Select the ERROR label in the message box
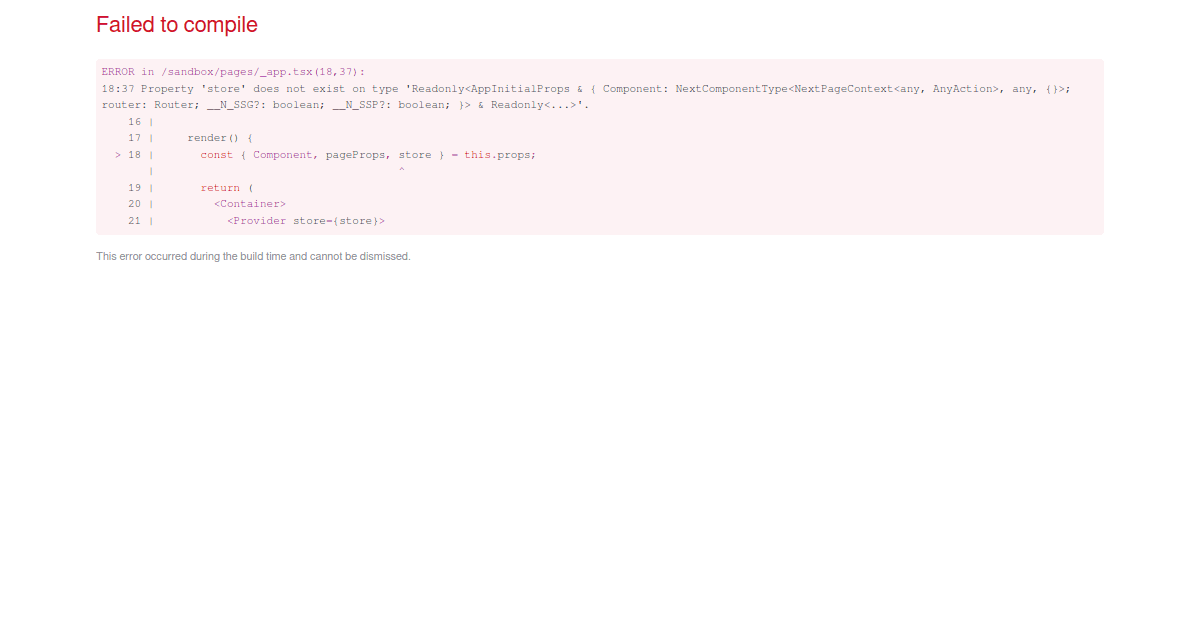The height and width of the screenshot is (630, 1200). (x=115, y=71)
